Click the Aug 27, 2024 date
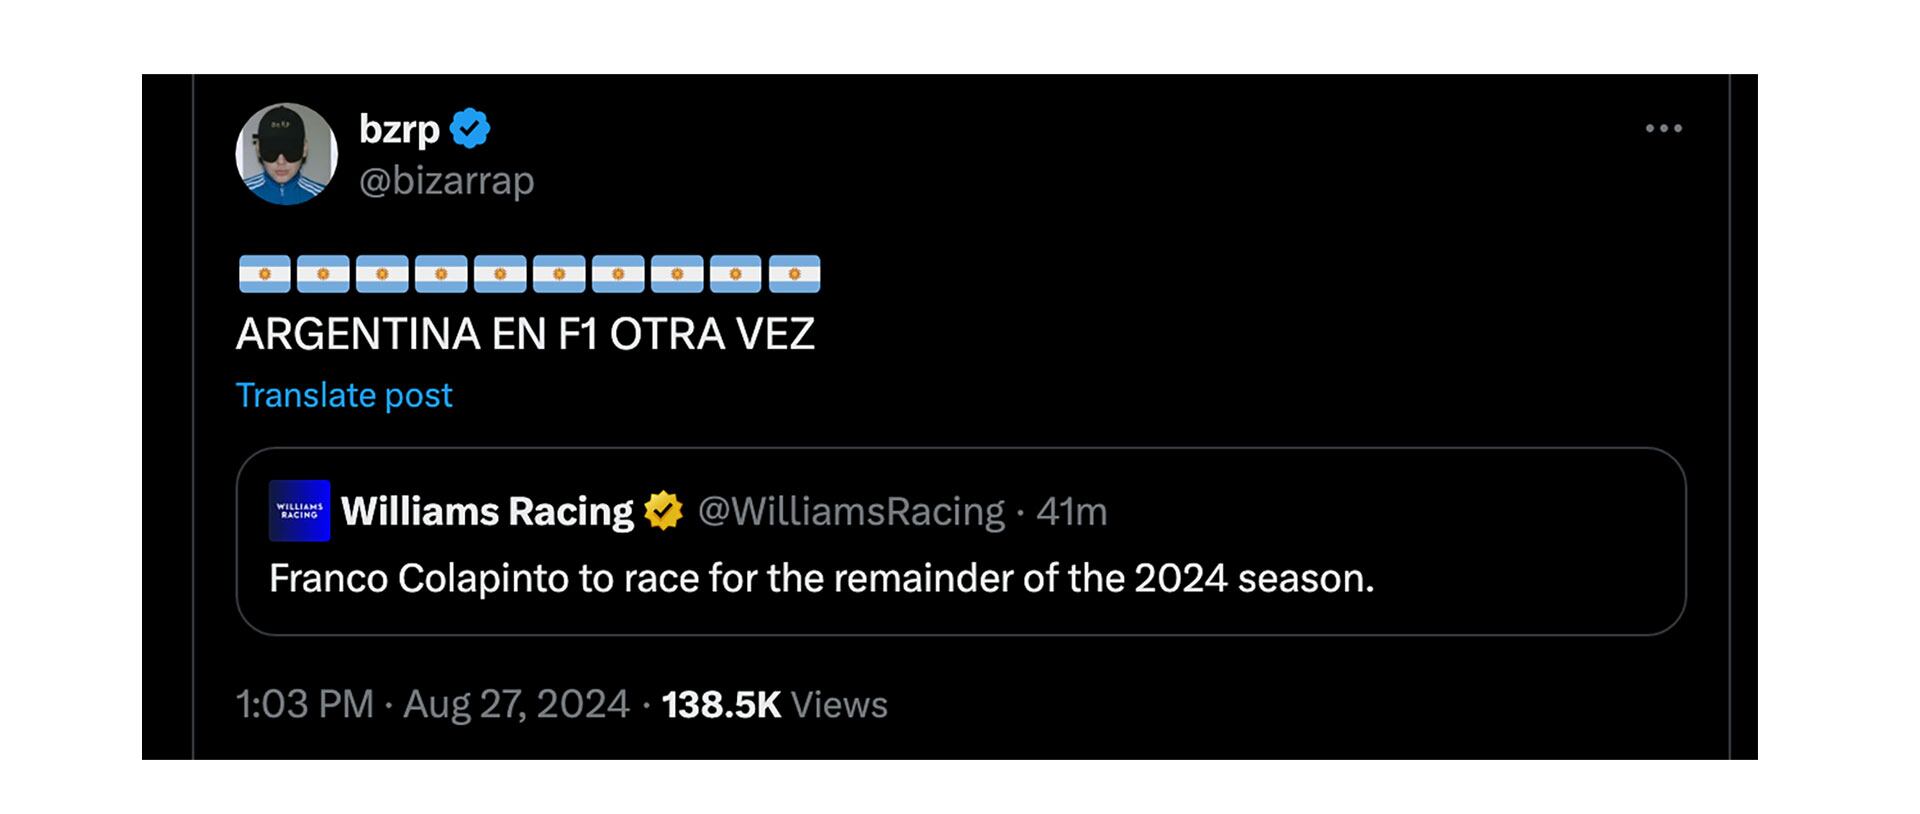The height and width of the screenshot is (814, 1920). point(516,704)
